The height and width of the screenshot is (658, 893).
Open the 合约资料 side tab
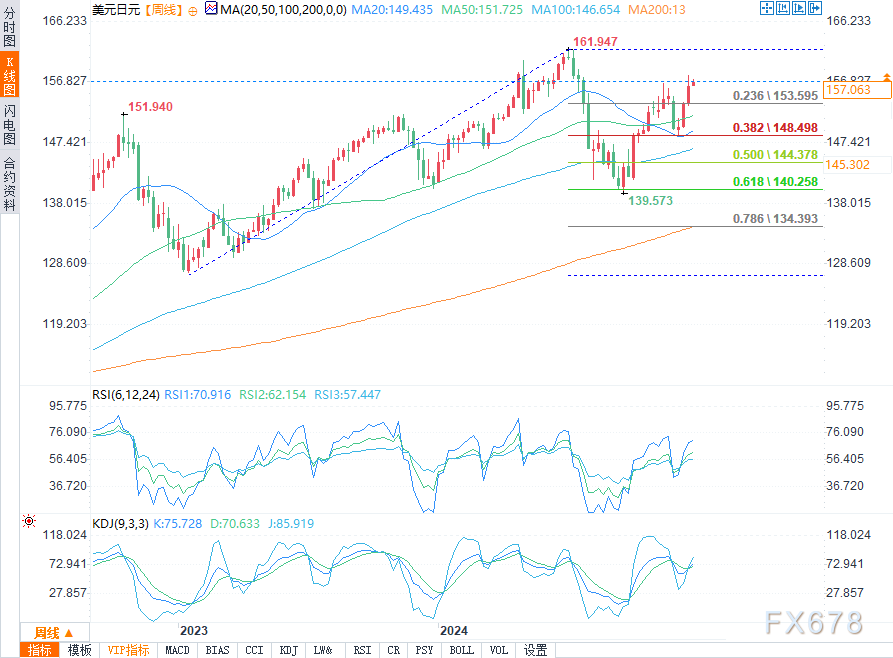click(10, 182)
